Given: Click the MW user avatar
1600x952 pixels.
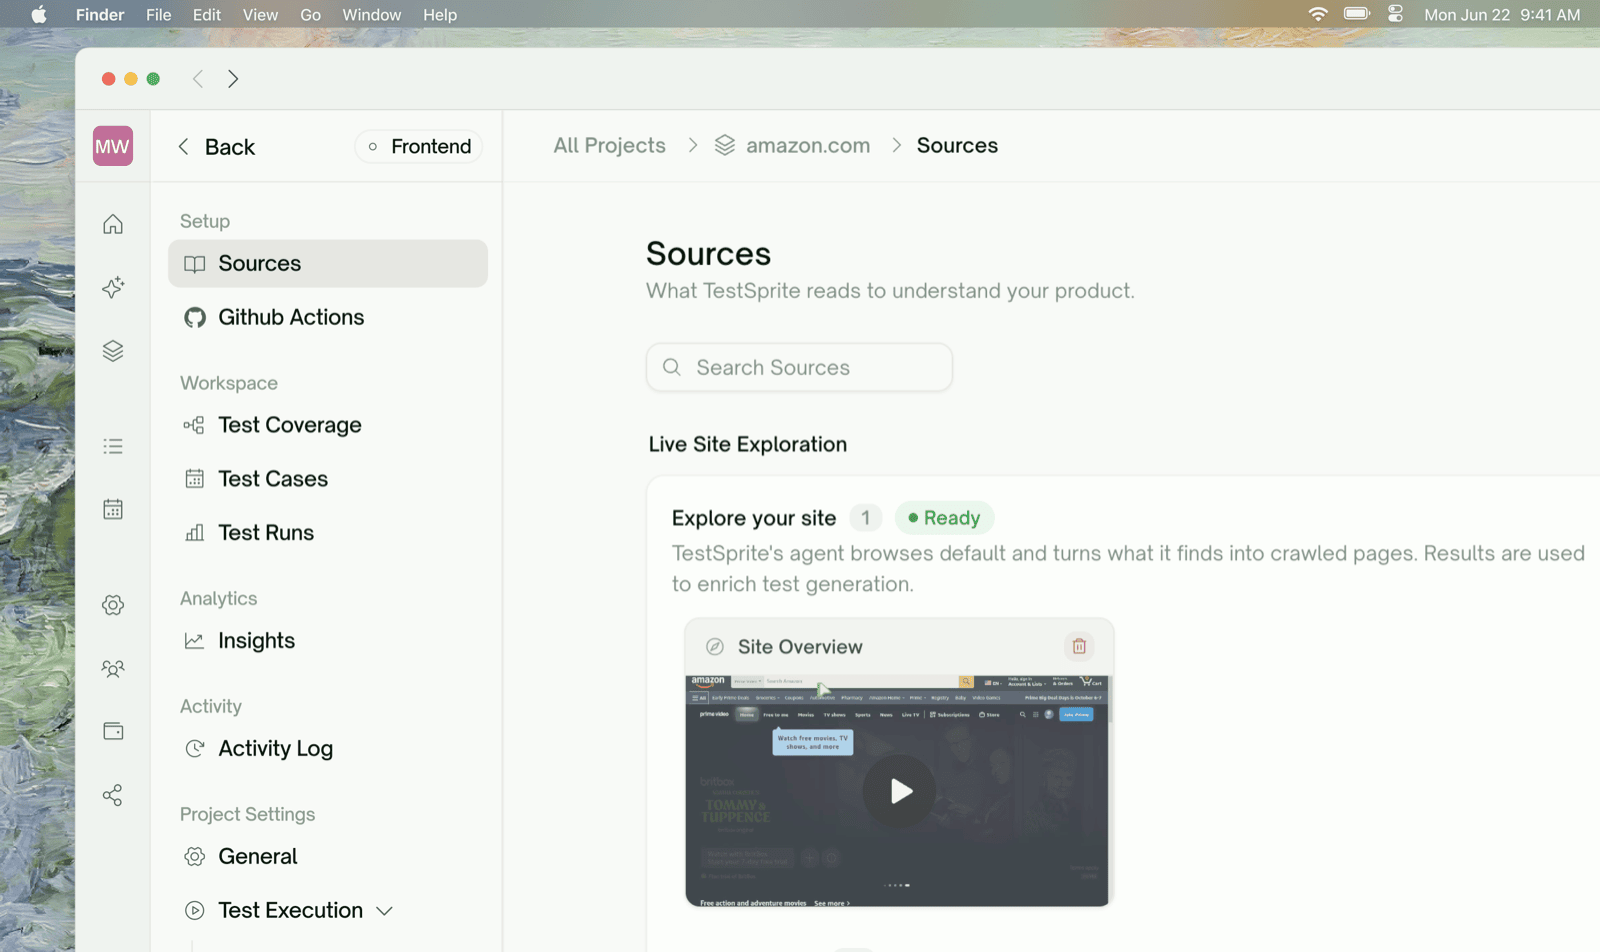Looking at the screenshot, I should pyautogui.click(x=113, y=146).
